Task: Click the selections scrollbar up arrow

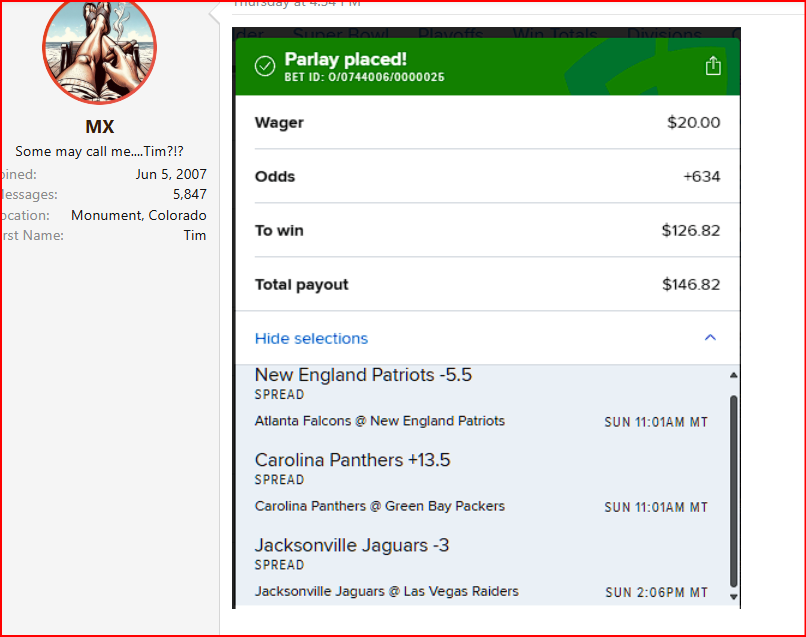Action: coord(734,376)
